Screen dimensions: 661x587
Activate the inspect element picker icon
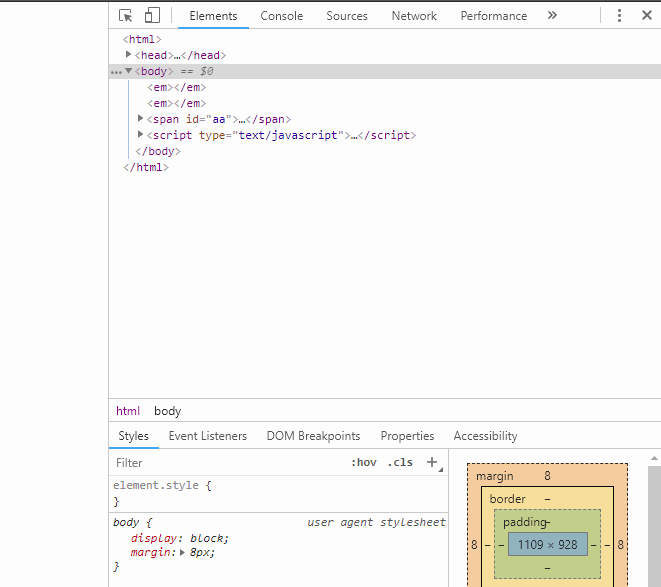point(126,16)
